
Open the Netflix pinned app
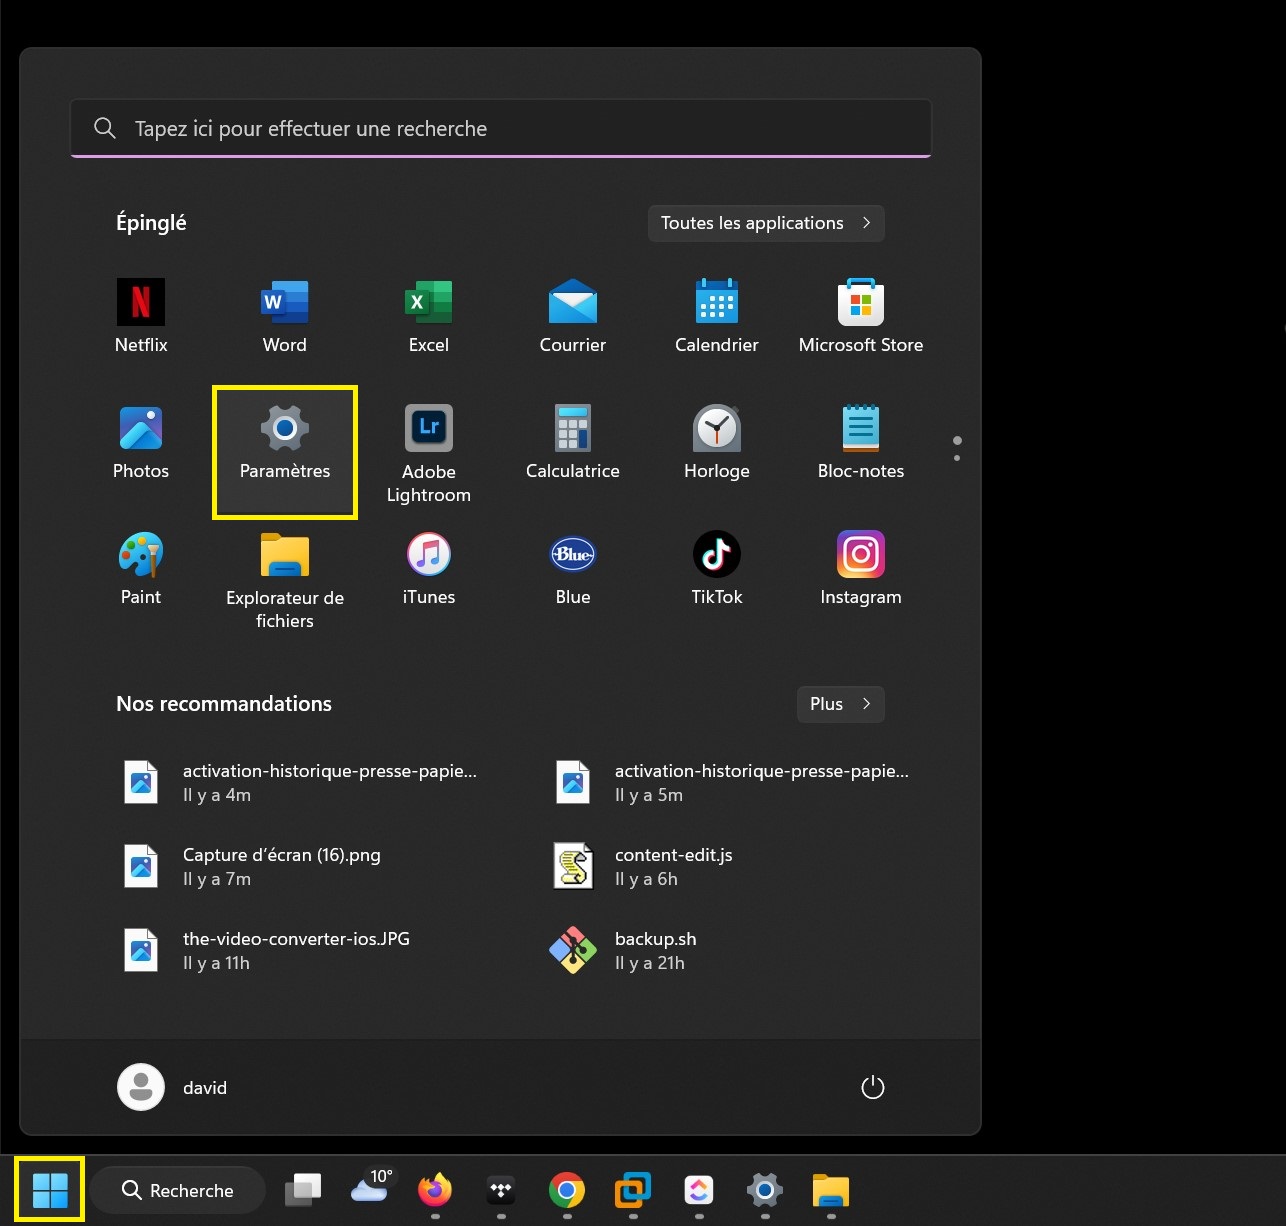click(141, 316)
